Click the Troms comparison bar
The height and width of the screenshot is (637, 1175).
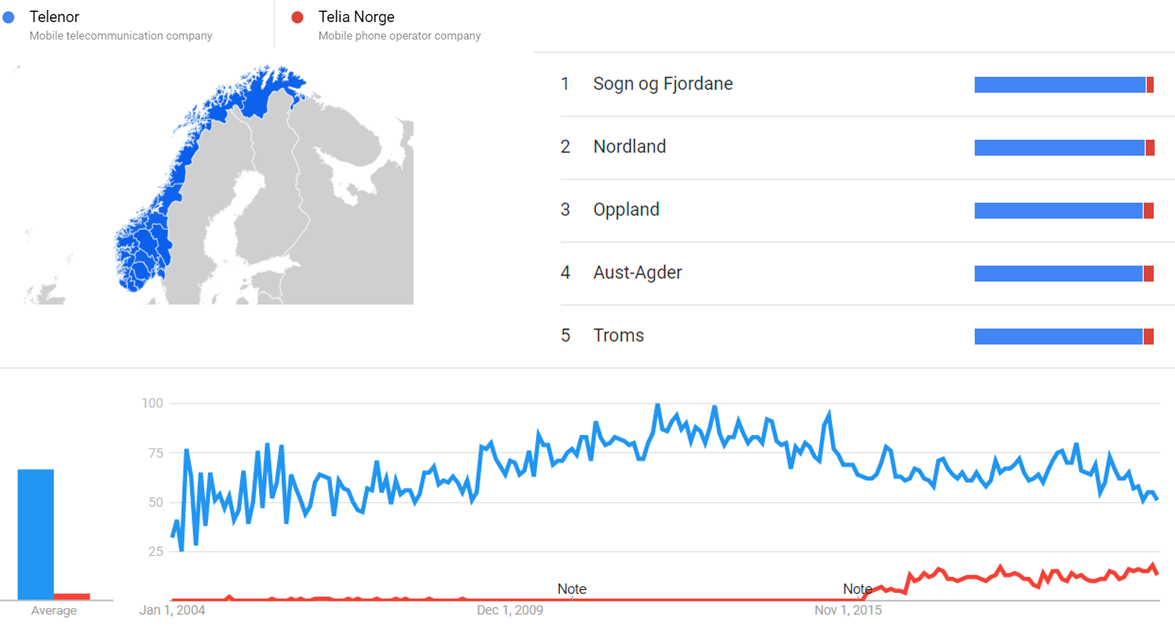(x=1063, y=337)
